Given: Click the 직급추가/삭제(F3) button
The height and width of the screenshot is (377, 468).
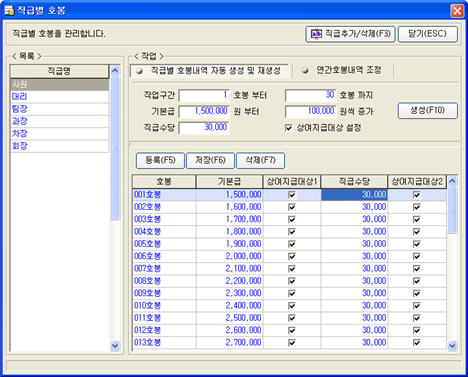Looking at the screenshot, I should point(350,34).
